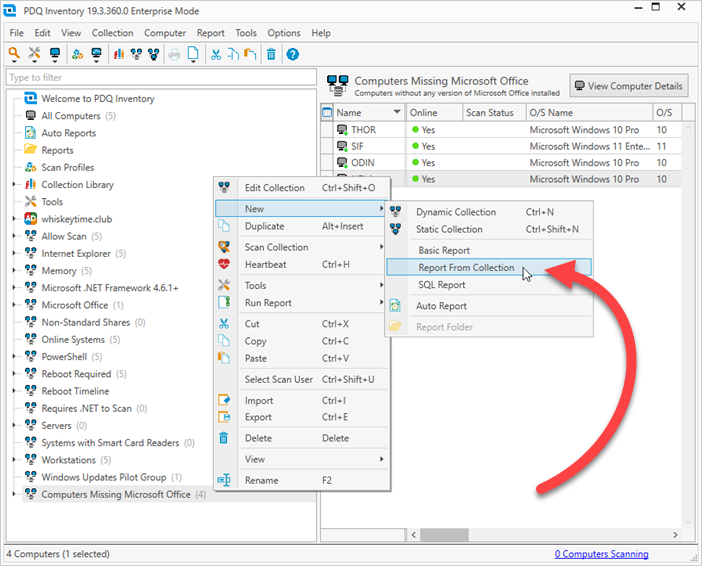Click the print toolbar icon
This screenshot has height=566, width=702.
174,55
